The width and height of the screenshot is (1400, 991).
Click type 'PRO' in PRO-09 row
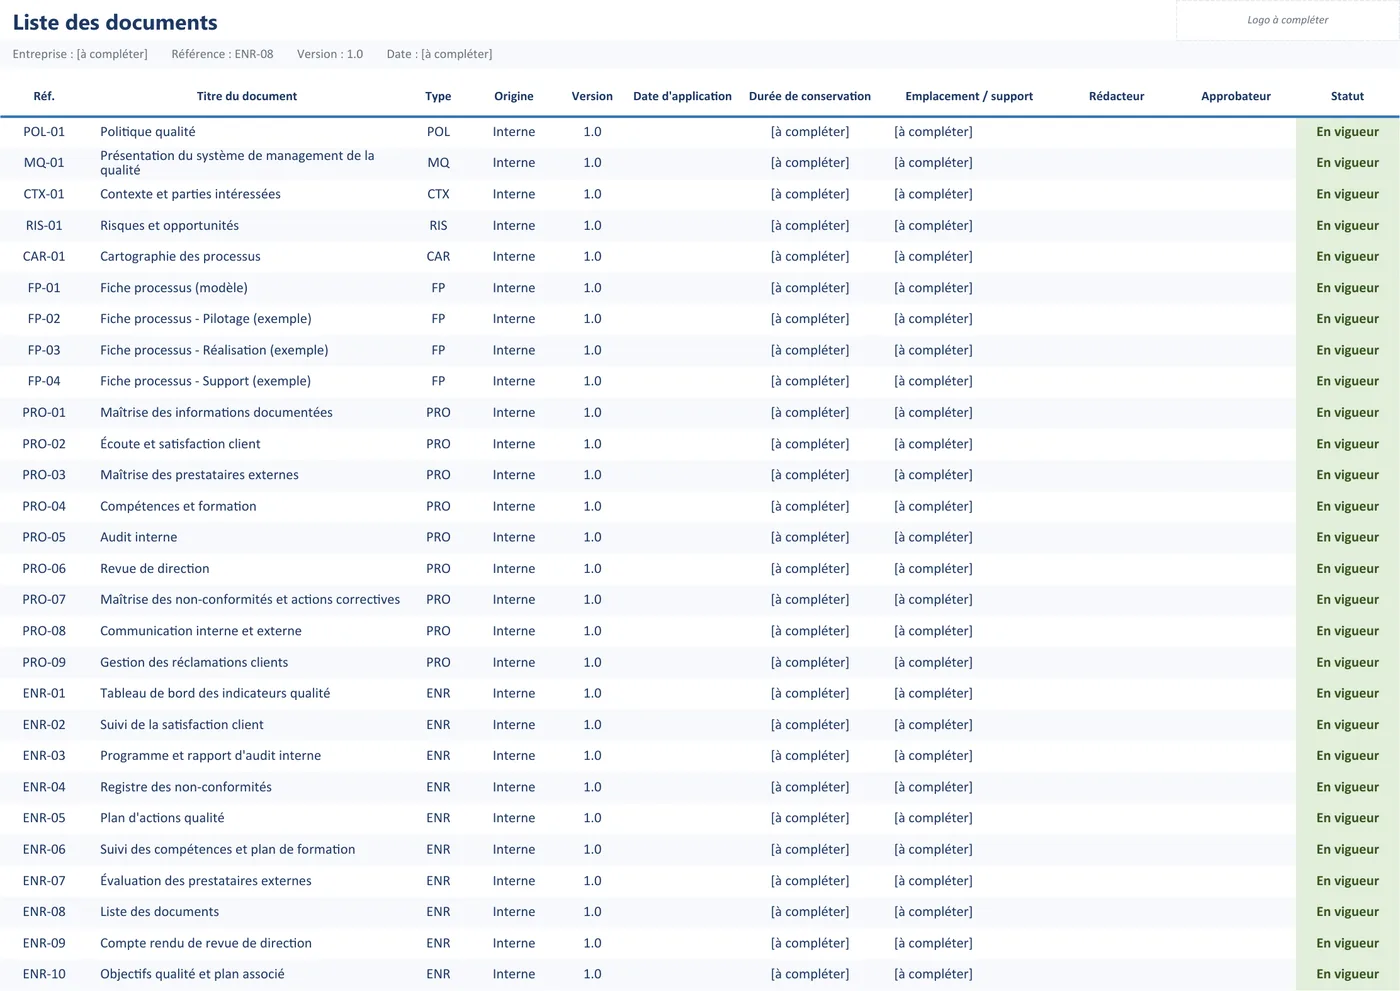(438, 662)
